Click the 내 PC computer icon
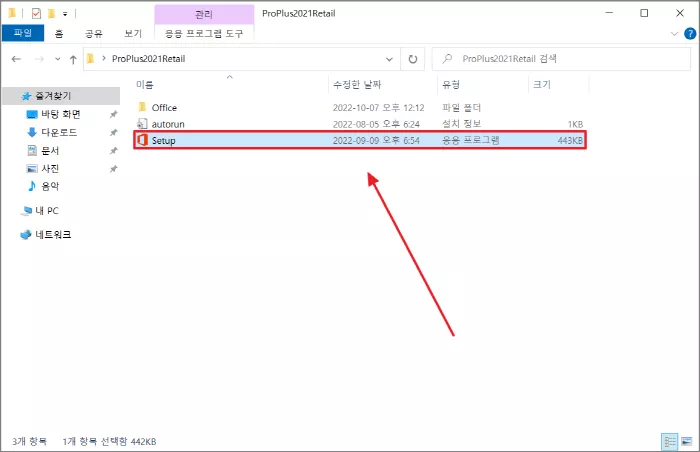Viewport: 700px width, 452px height. pyautogui.click(x=26, y=211)
